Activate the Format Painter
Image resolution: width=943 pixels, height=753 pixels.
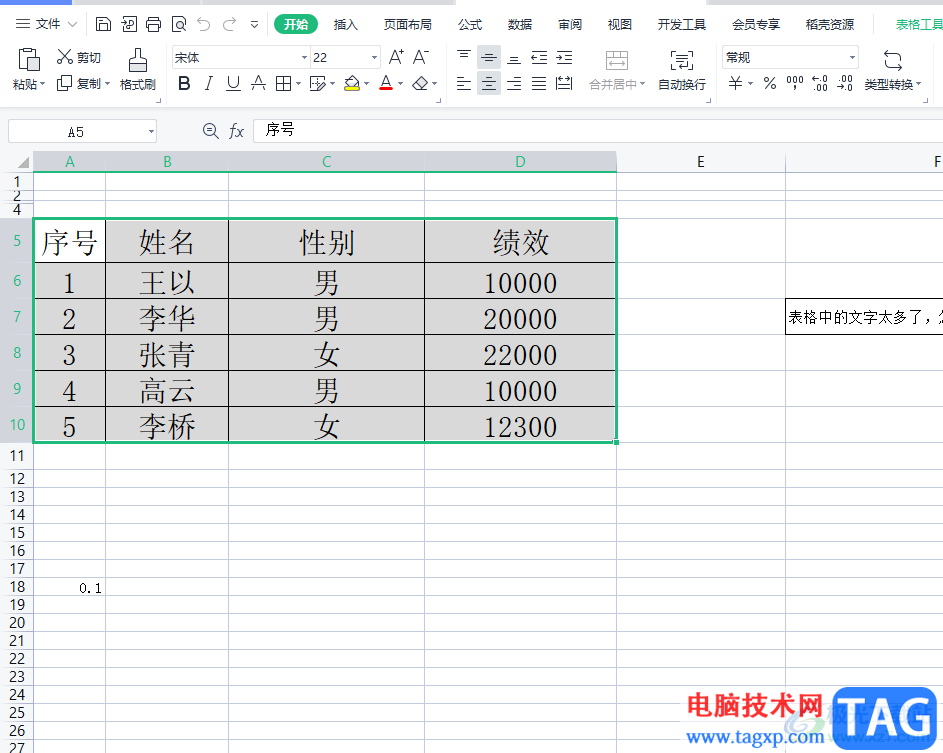pos(138,69)
